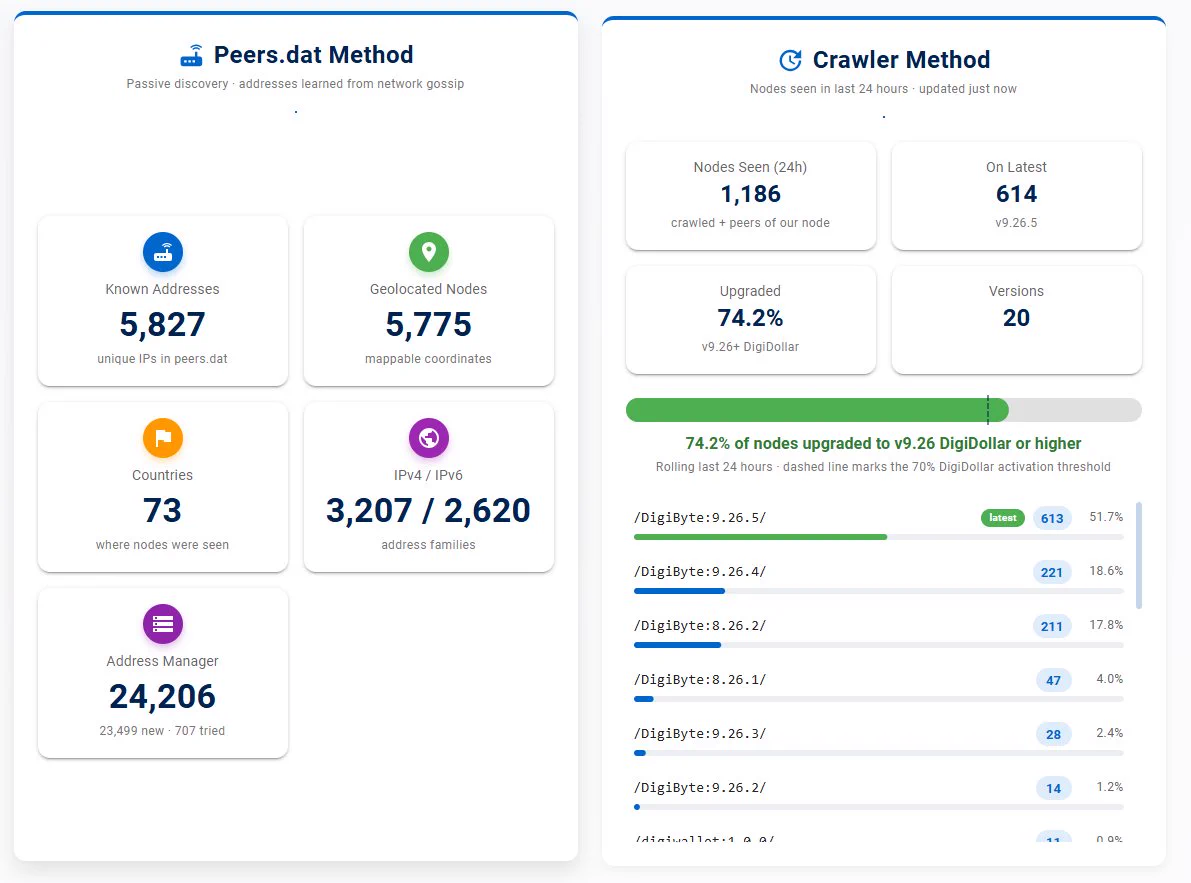Click 'where nodes were seen' caption
Screen dimensions: 1191x883
coord(163,544)
